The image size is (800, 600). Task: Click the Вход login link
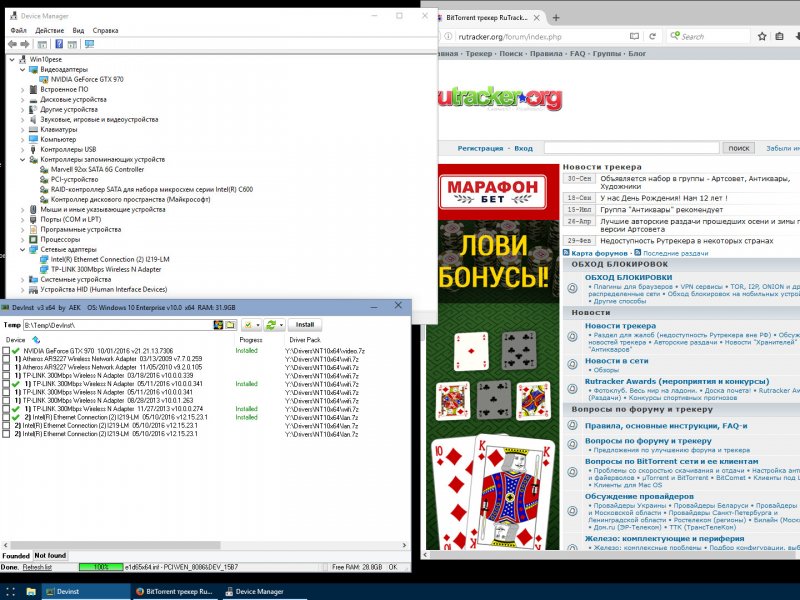click(x=523, y=148)
